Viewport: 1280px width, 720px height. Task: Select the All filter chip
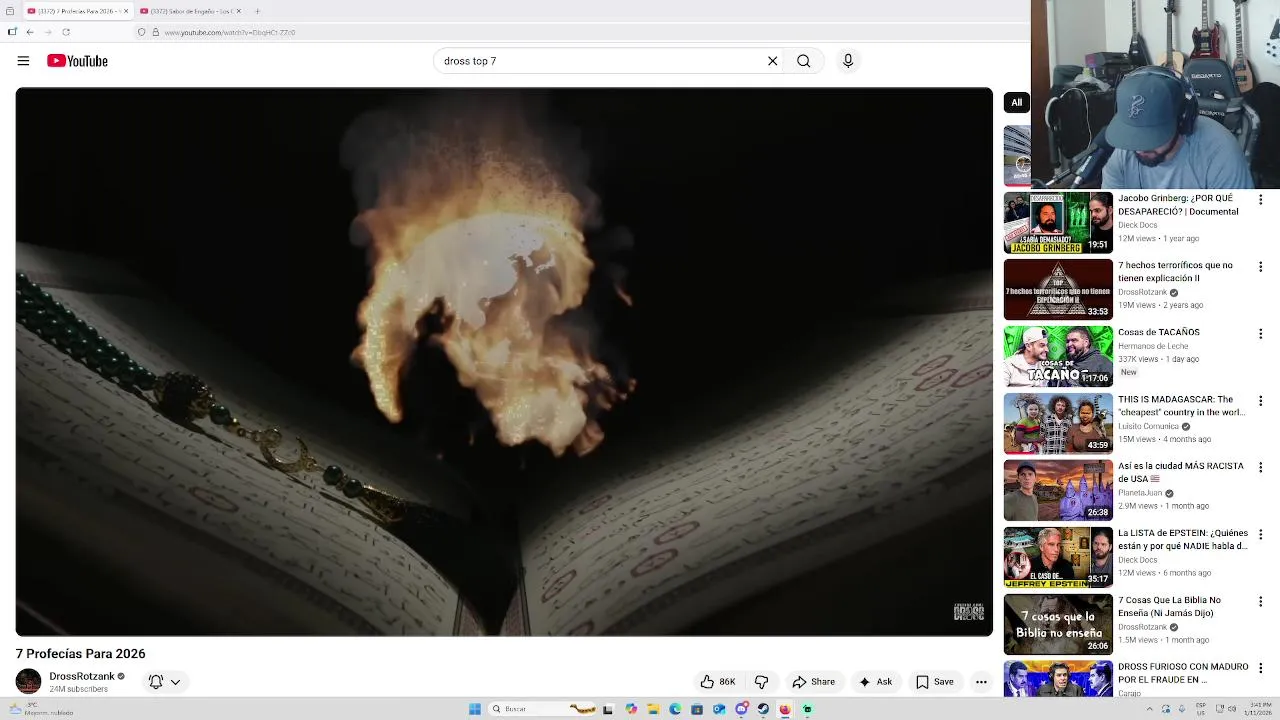[x=1016, y=102]
